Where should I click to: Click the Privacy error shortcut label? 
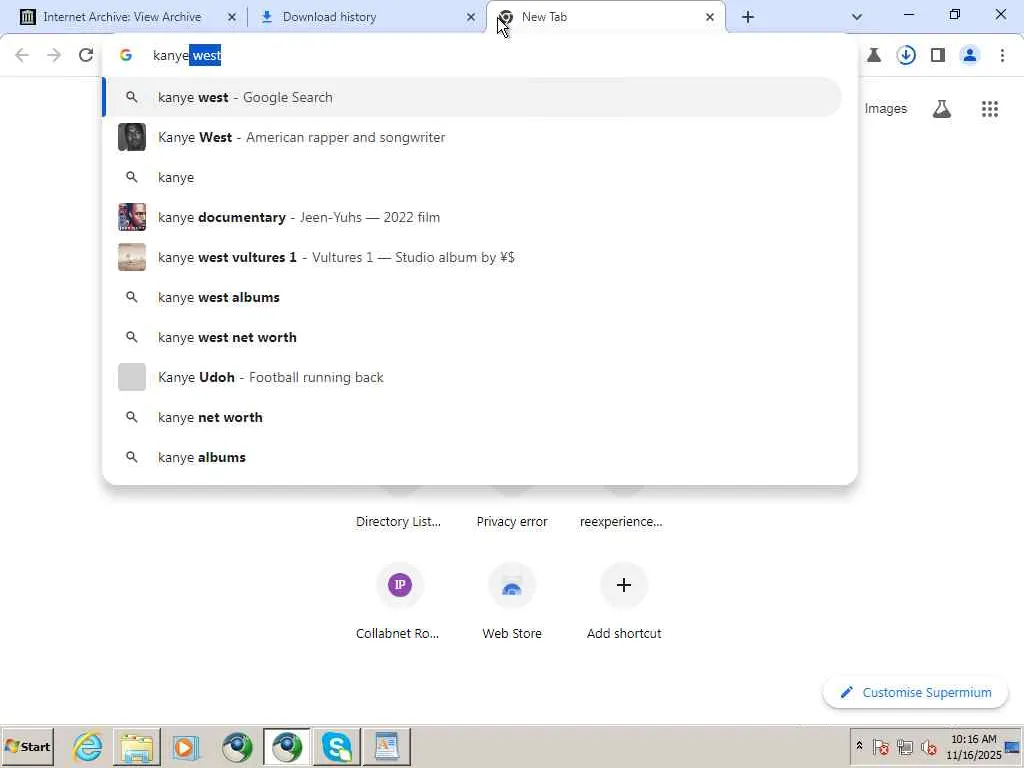(512, 522)
